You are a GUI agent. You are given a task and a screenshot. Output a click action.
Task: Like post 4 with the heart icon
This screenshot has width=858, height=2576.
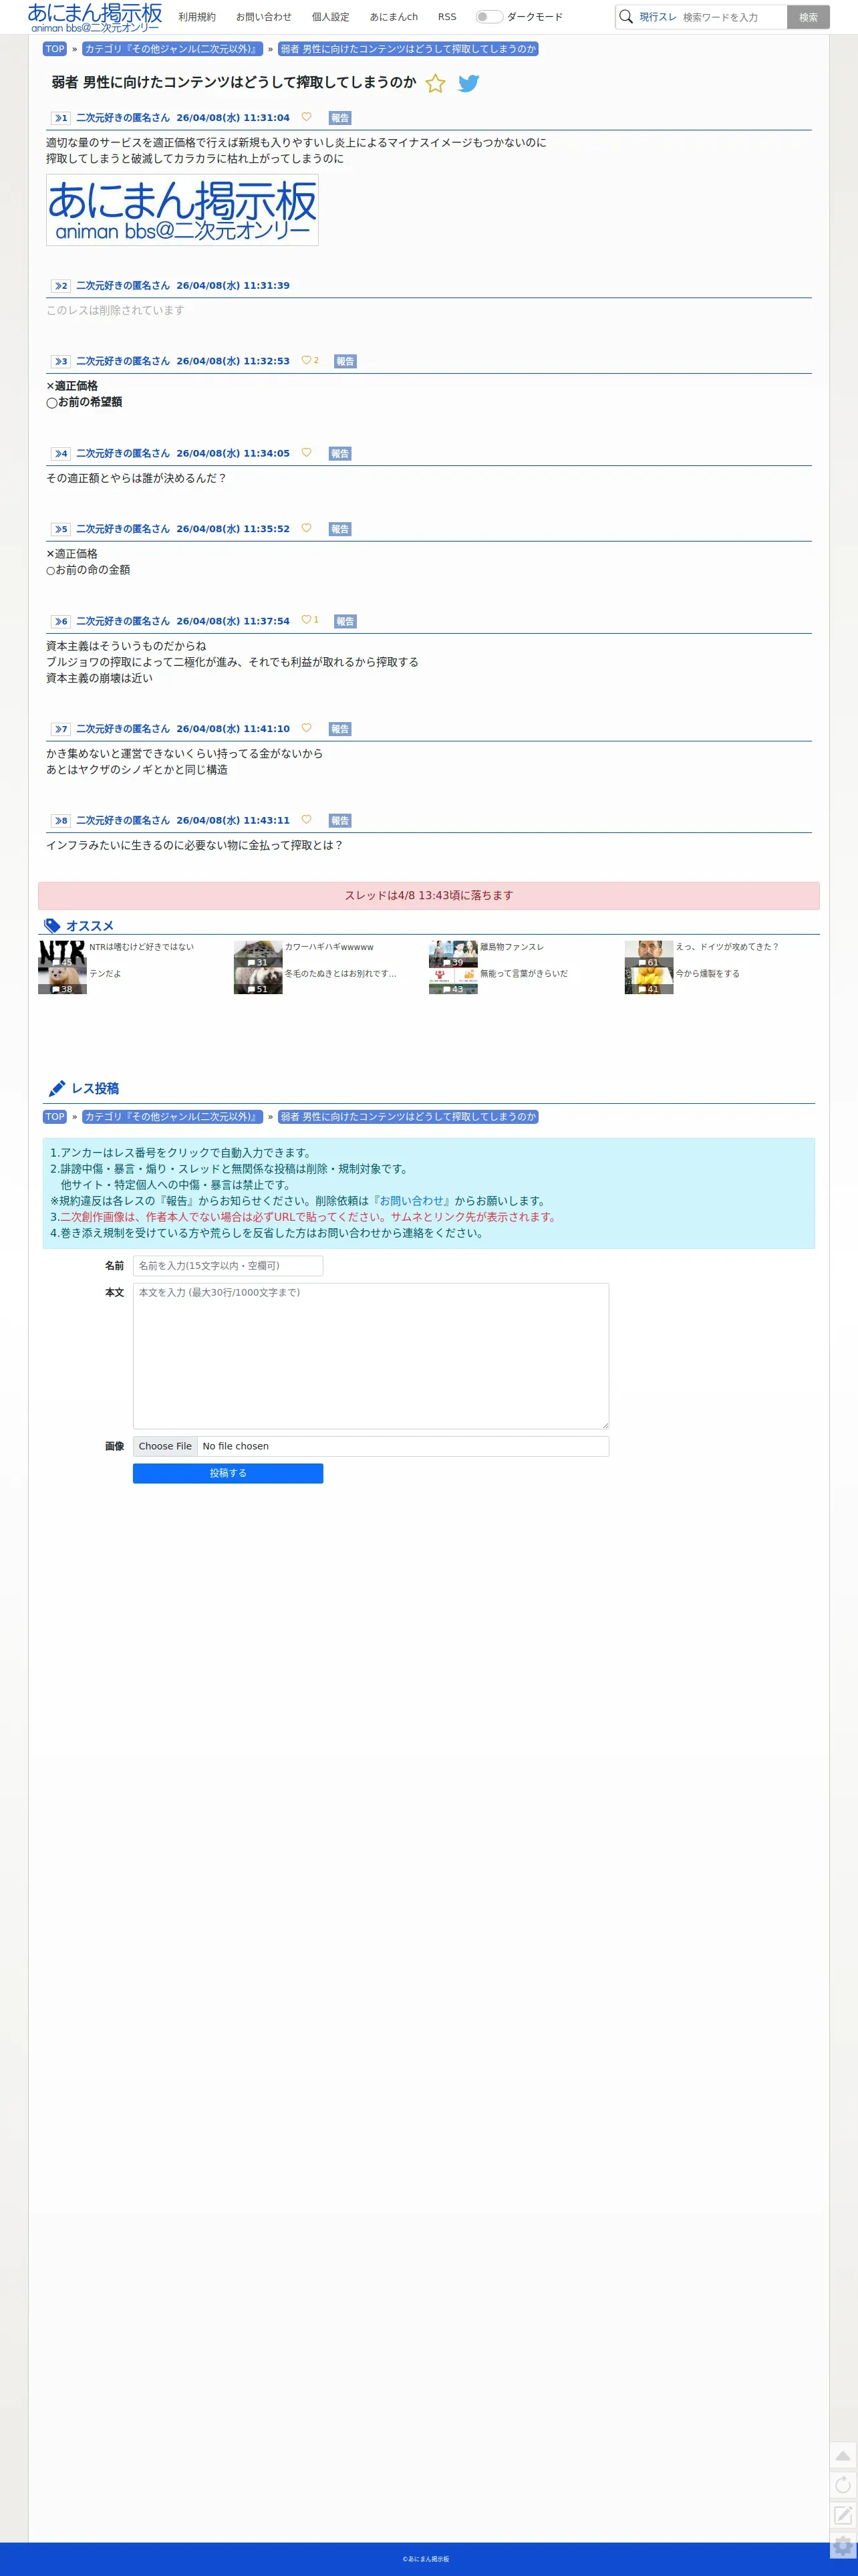tap(306, 453)
